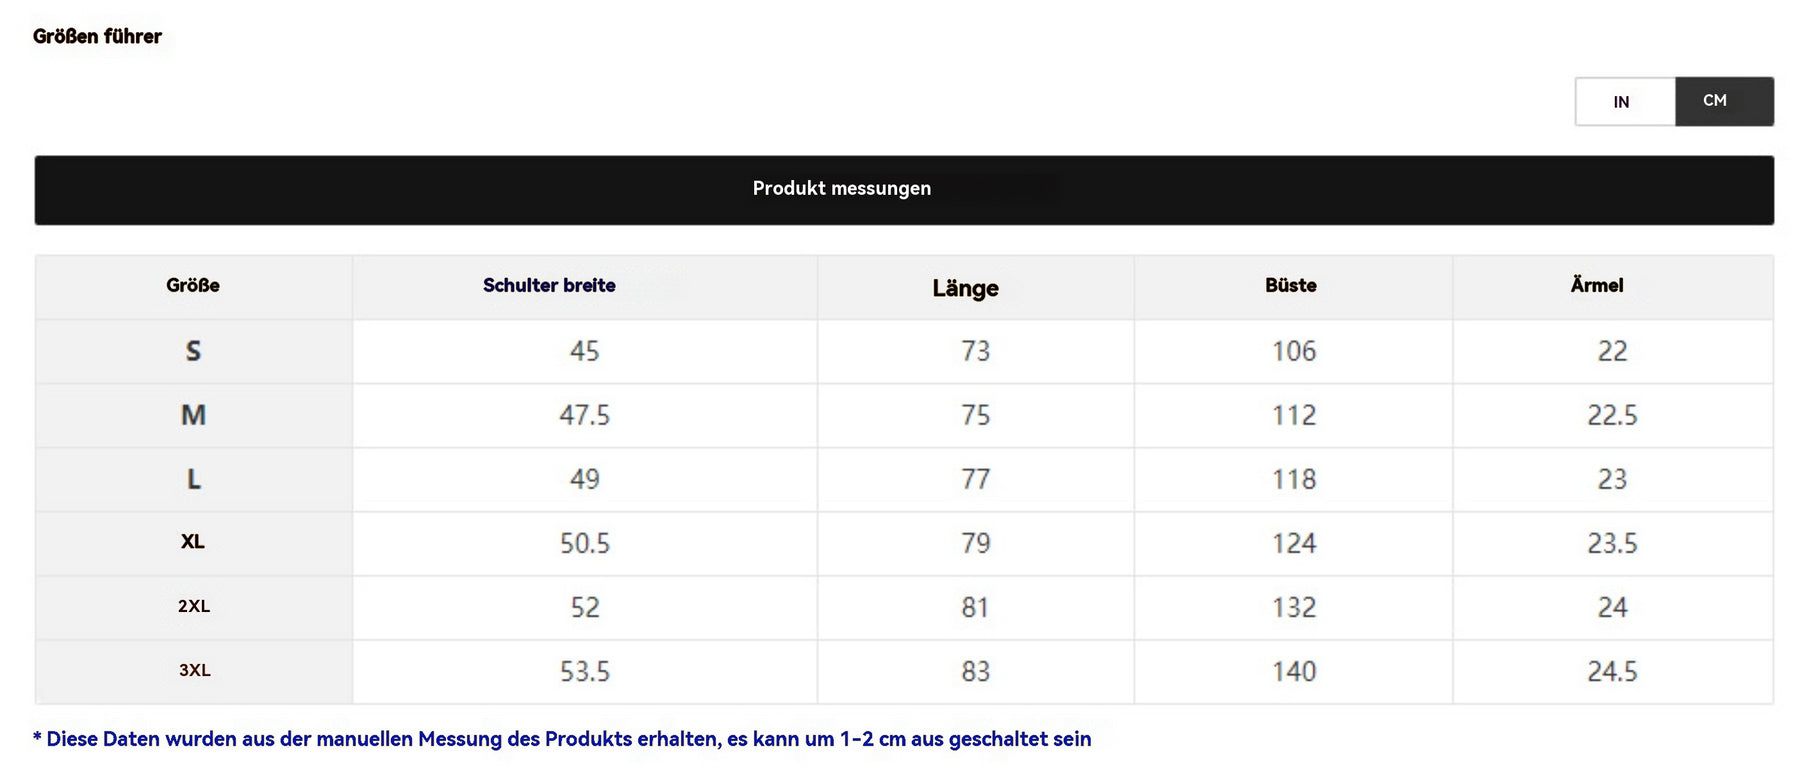Viewport: 1800px width, 769px height.
Task: Click the 79 length value cell
Action: coord(975,543)
